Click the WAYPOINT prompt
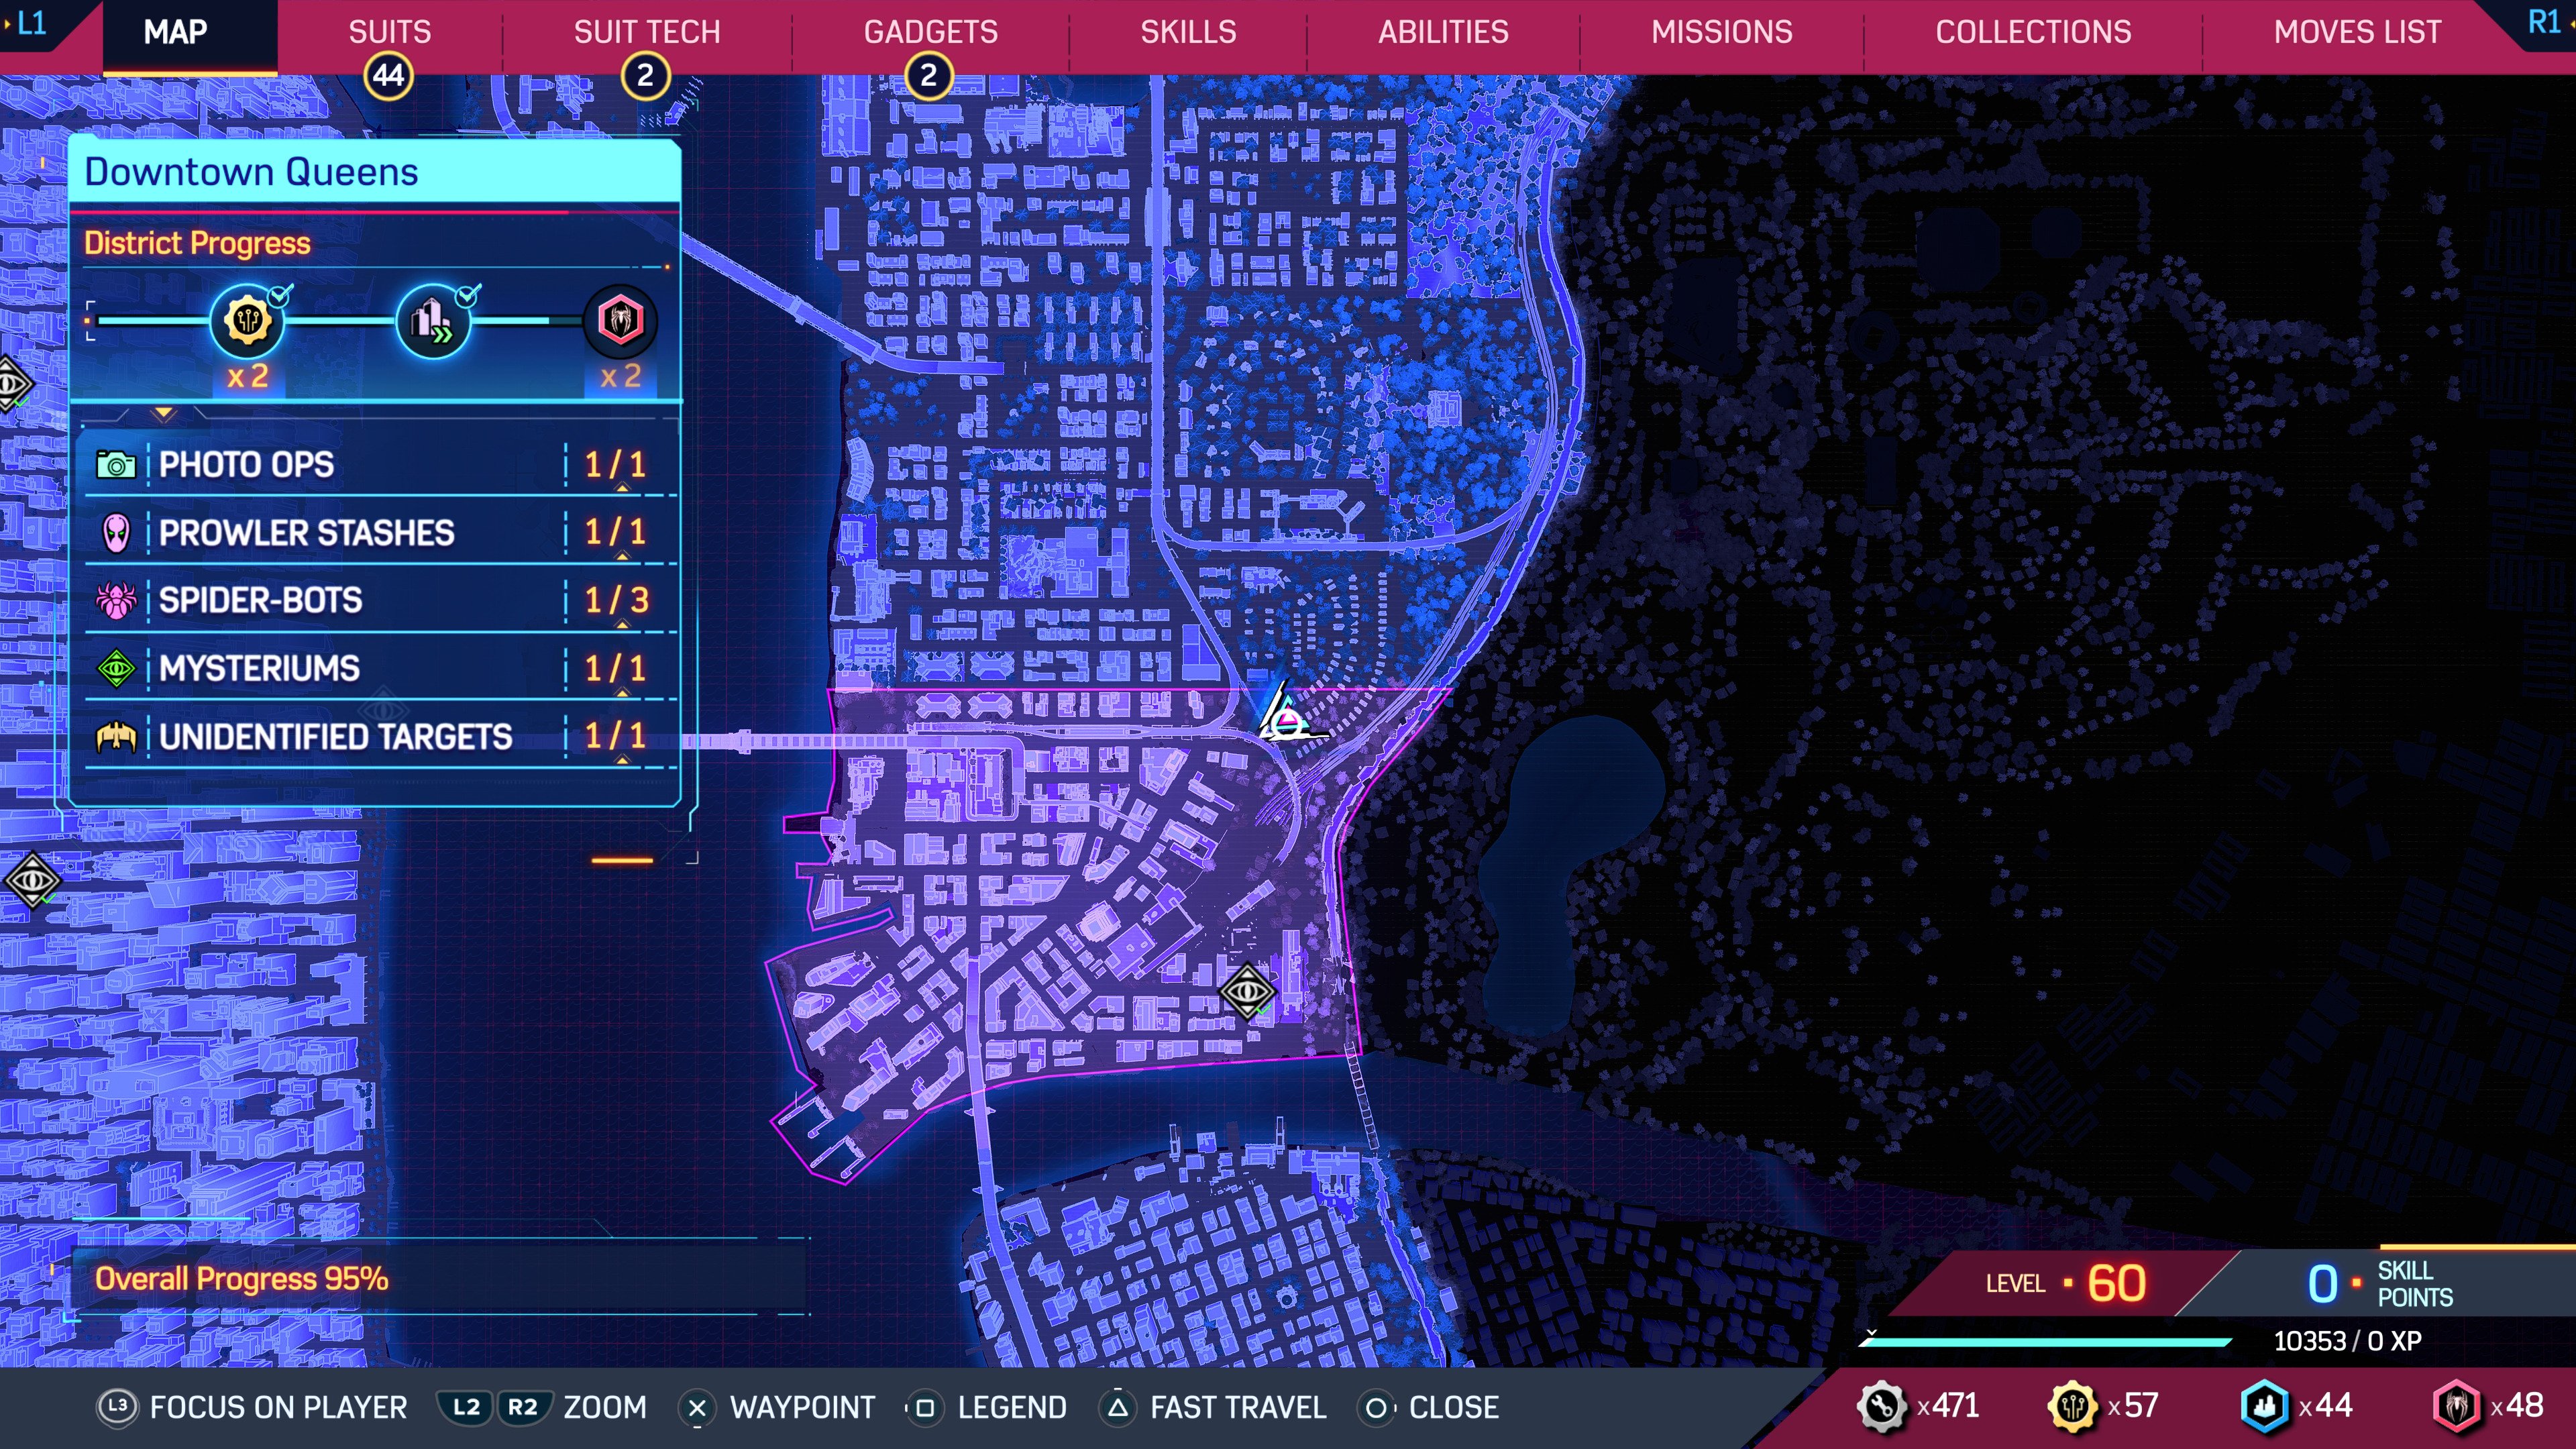 [x=802, y=1408]
